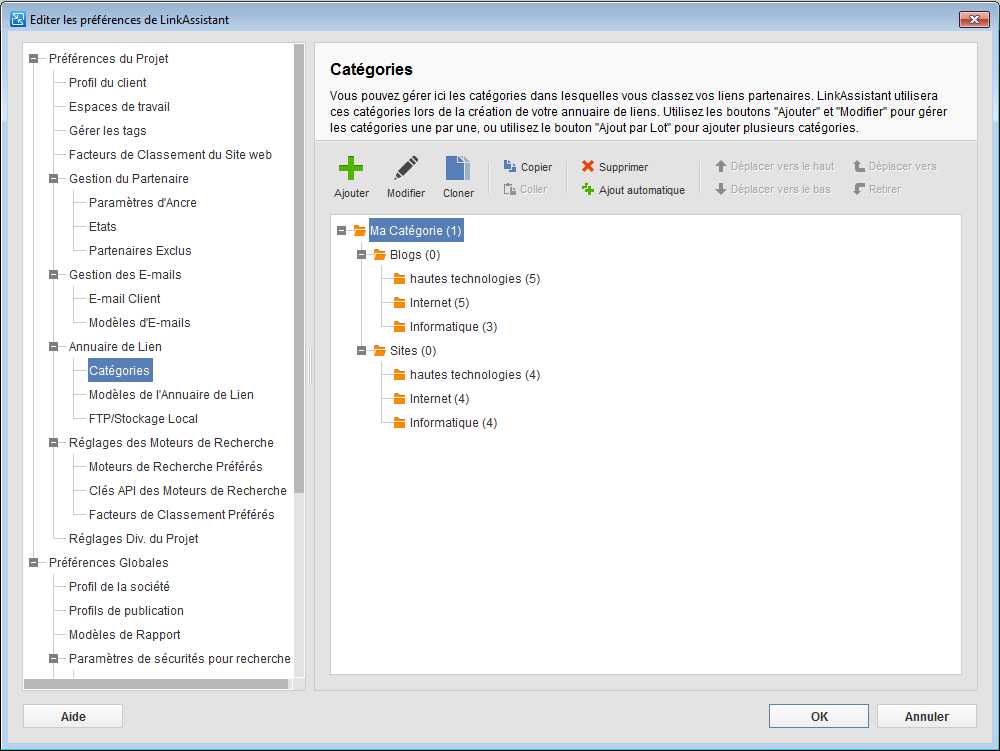This screenshot has width=1000, height=751.
Task: Click the green Ajouter plus icon
Action: 351,168
